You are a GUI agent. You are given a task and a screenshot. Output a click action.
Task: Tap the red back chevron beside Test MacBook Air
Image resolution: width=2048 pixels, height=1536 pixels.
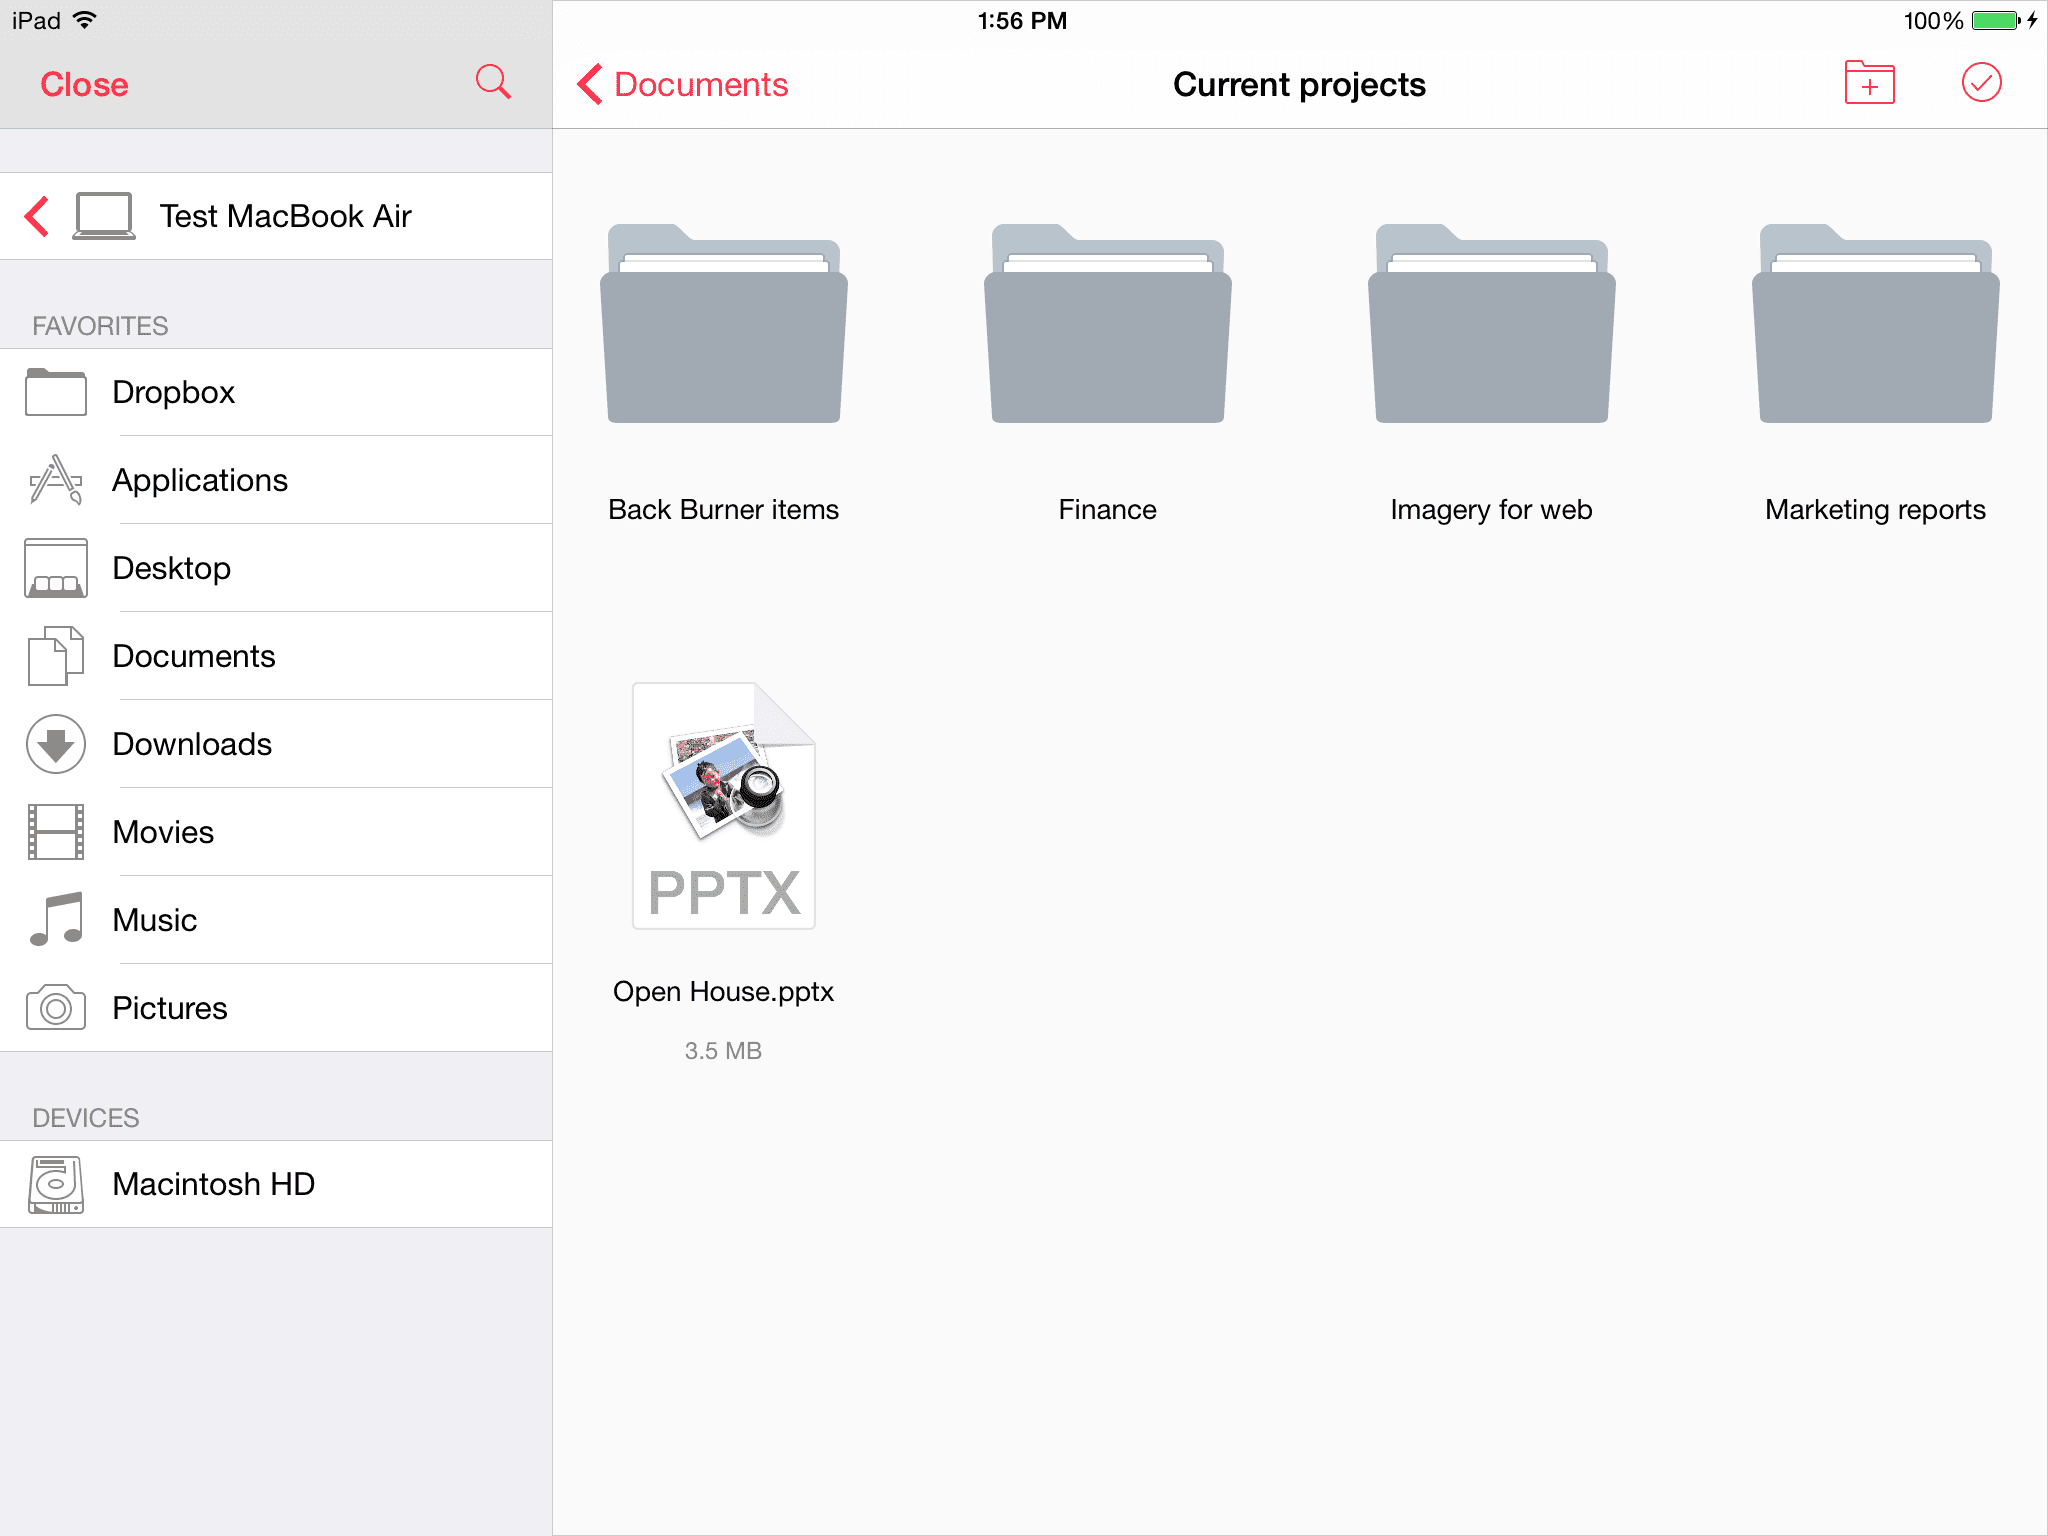pos(37,216)
